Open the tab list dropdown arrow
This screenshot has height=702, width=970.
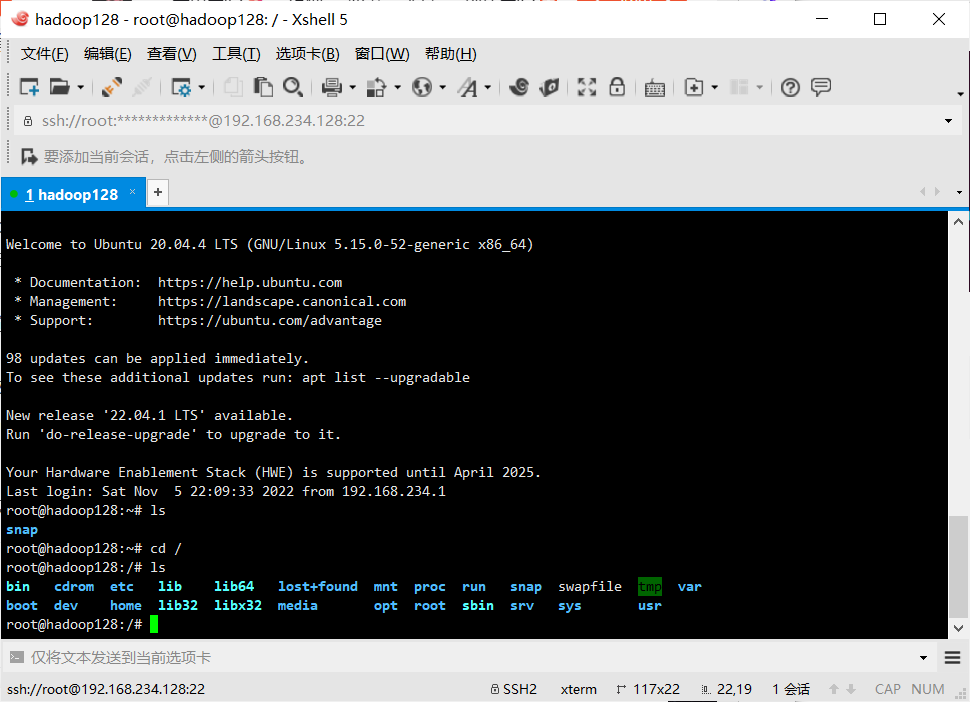click(959, 192)
